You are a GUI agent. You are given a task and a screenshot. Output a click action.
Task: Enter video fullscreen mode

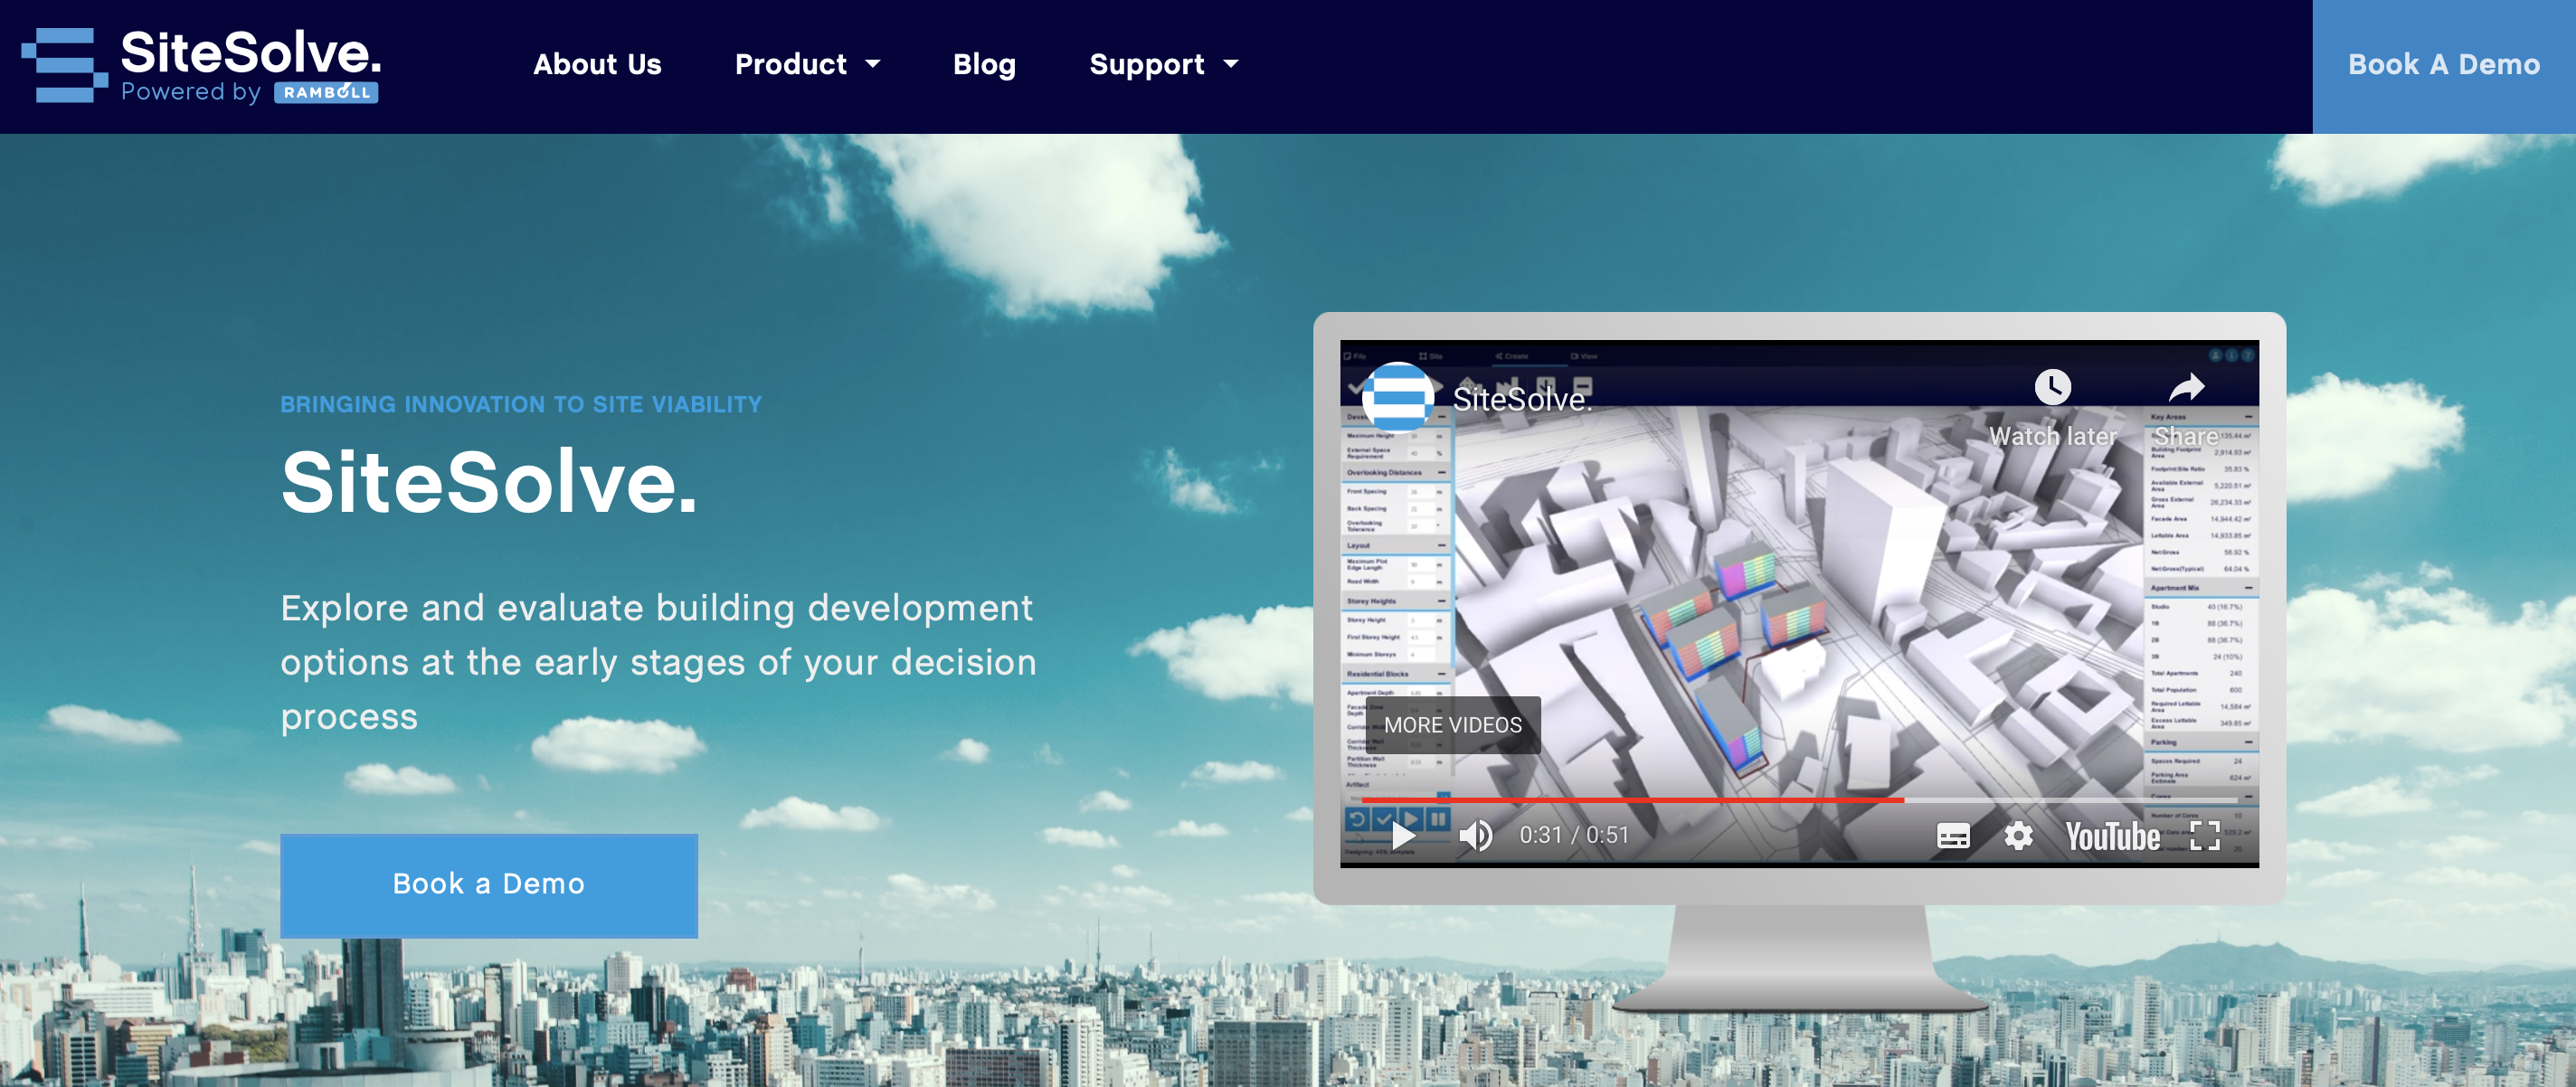2204,836
